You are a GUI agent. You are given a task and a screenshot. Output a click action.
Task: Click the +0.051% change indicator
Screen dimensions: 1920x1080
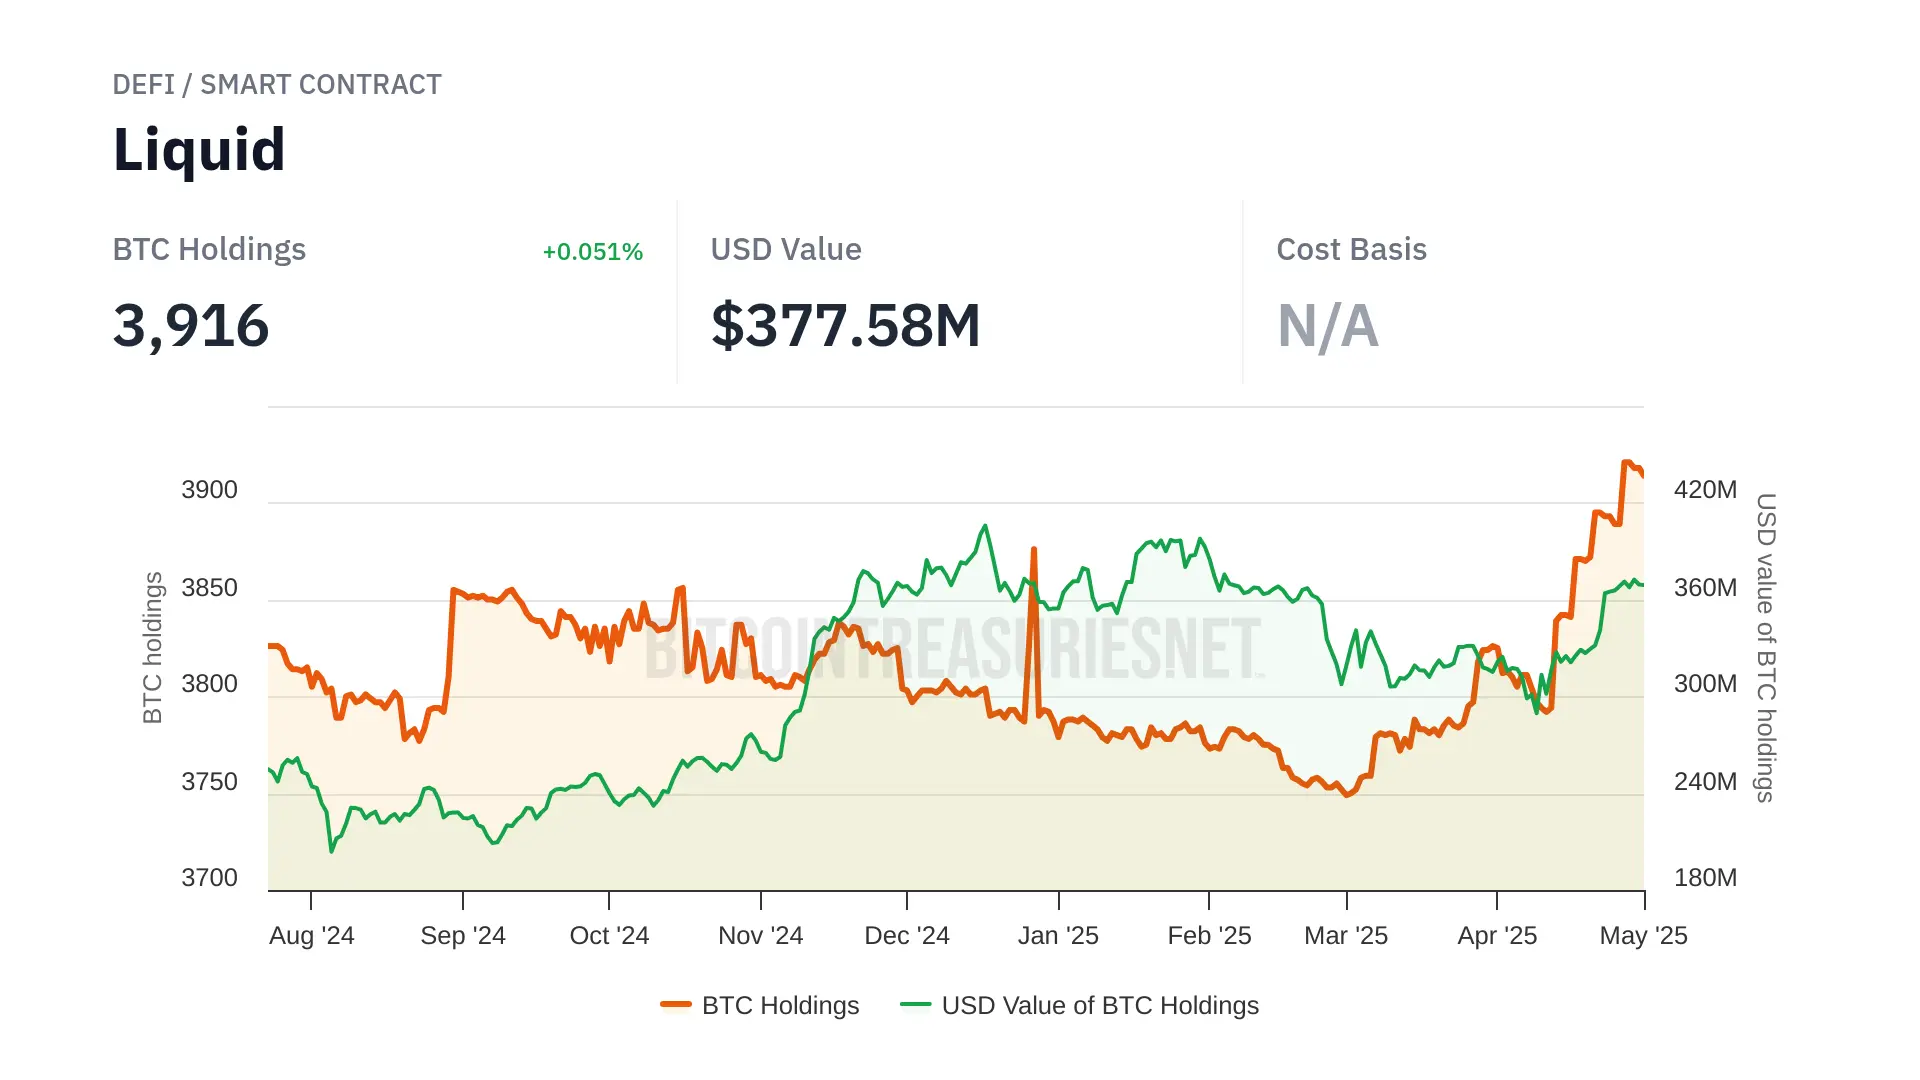tap(592, 252)
